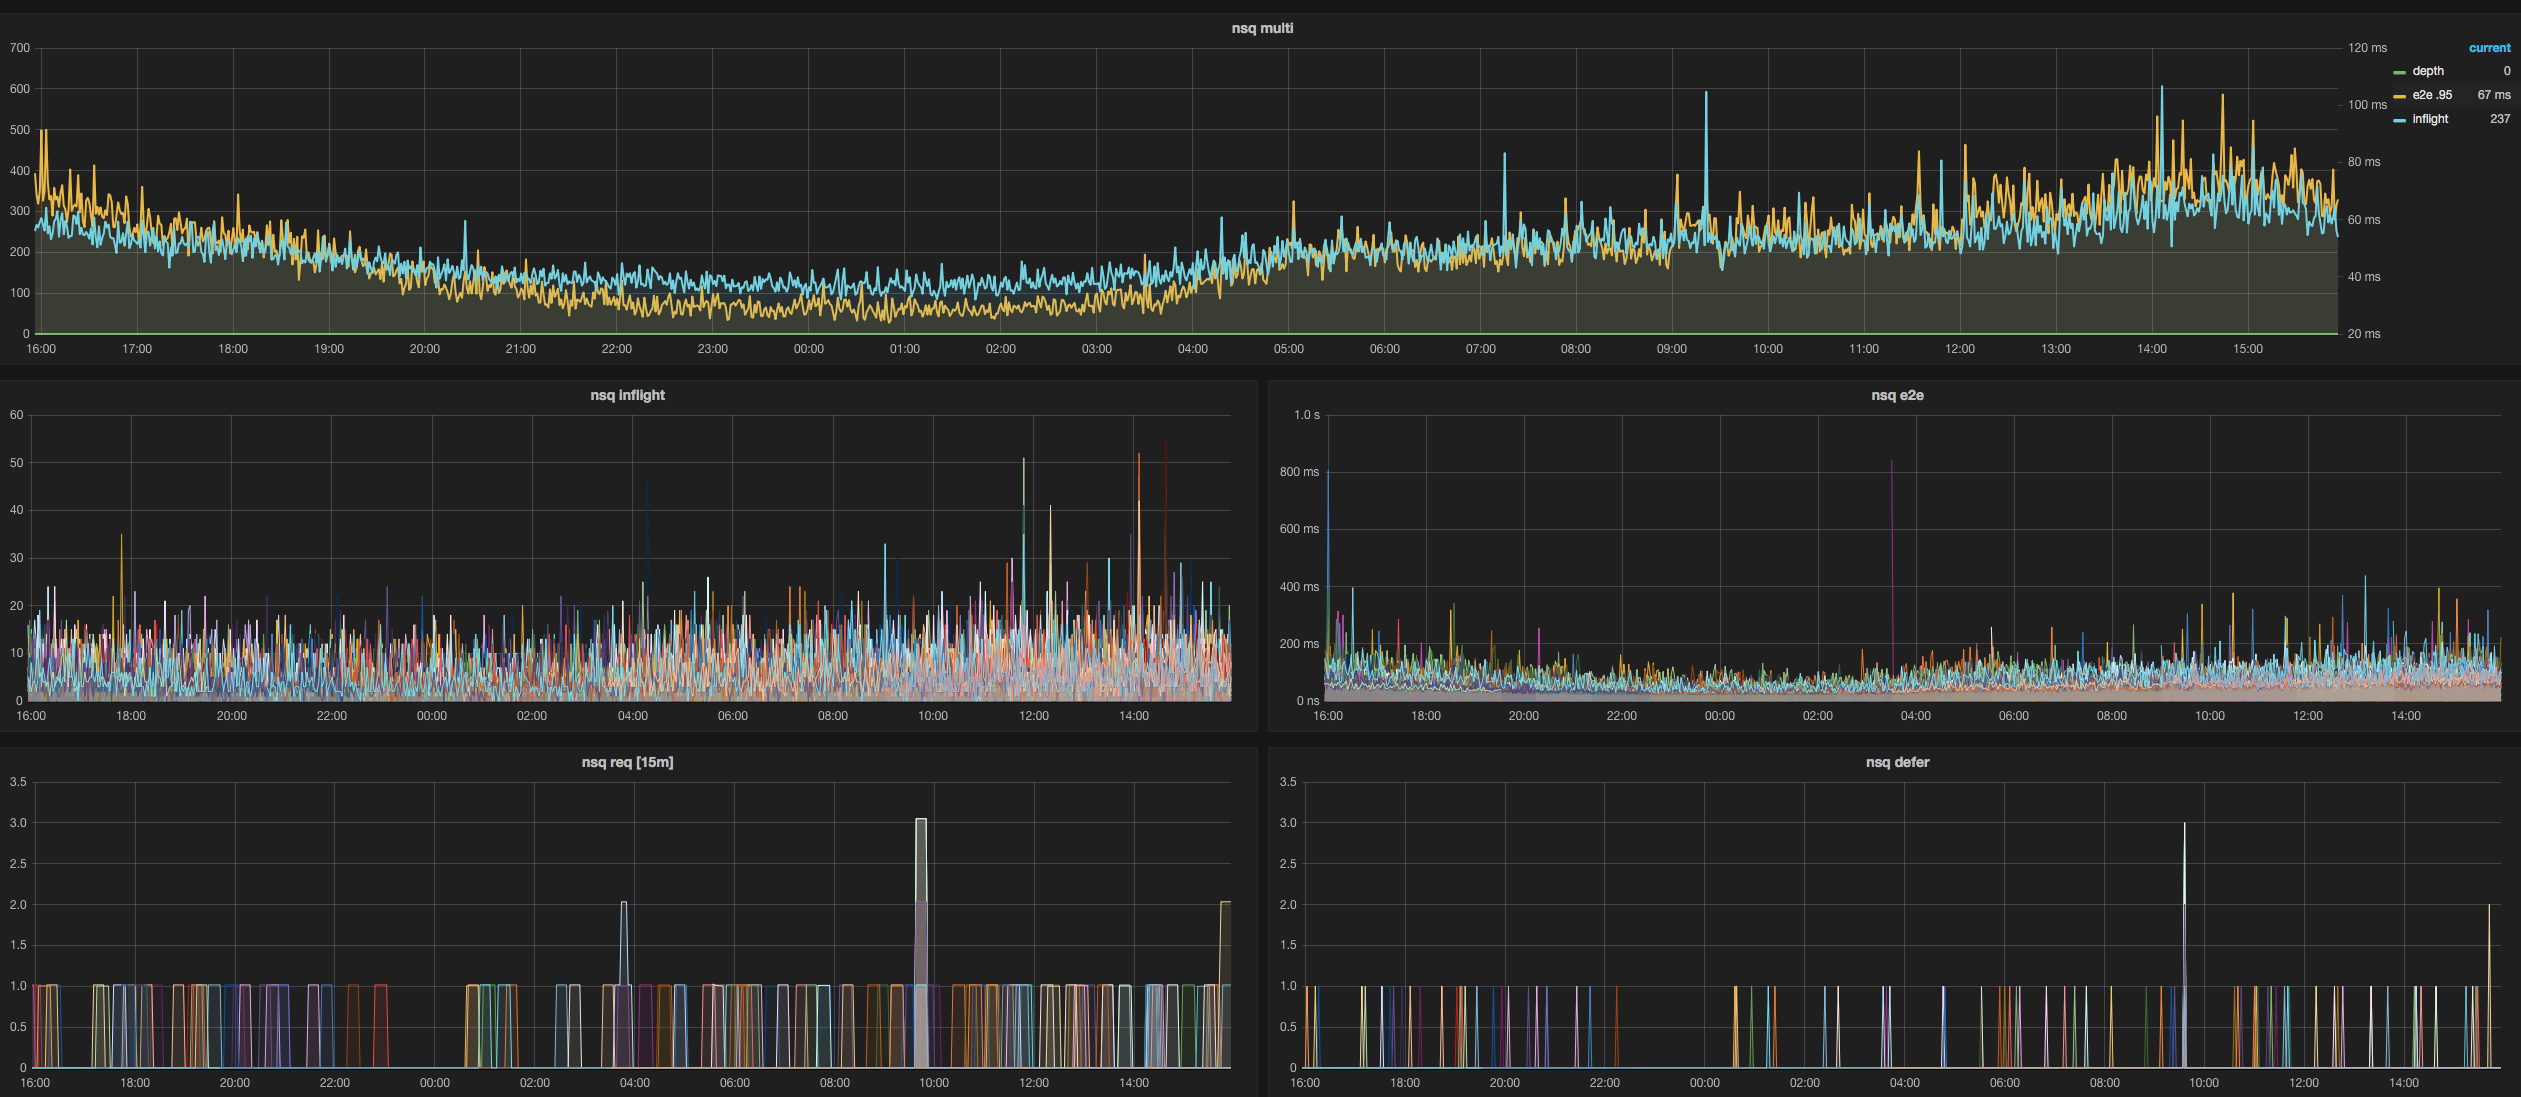Click the 3.0 peak in nsq req graph

coord(921,821)
